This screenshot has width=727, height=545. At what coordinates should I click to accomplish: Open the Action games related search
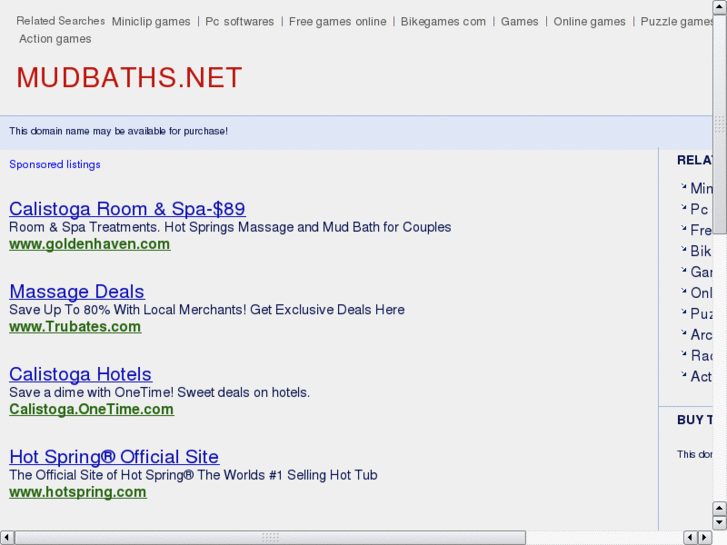pyautogui.click(x=55, y=39)
